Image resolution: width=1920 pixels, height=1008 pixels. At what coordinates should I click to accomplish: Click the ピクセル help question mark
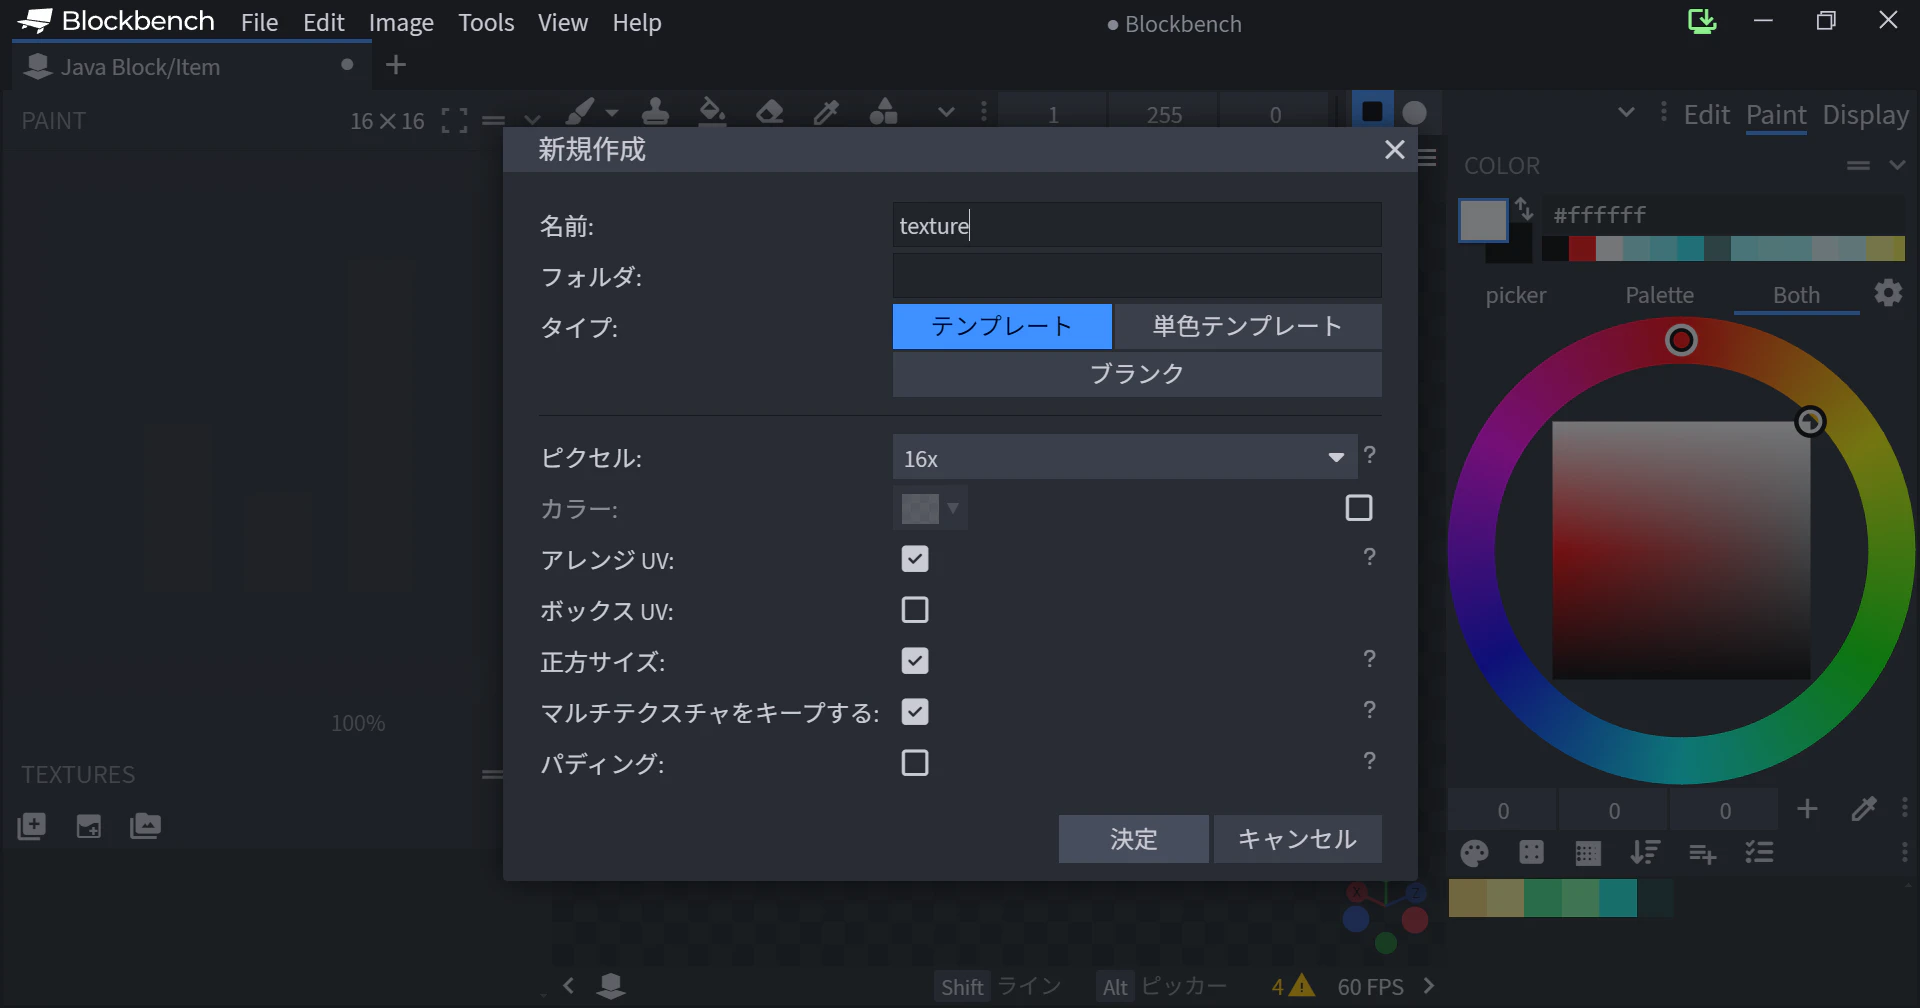click(x=1370, y=455)
